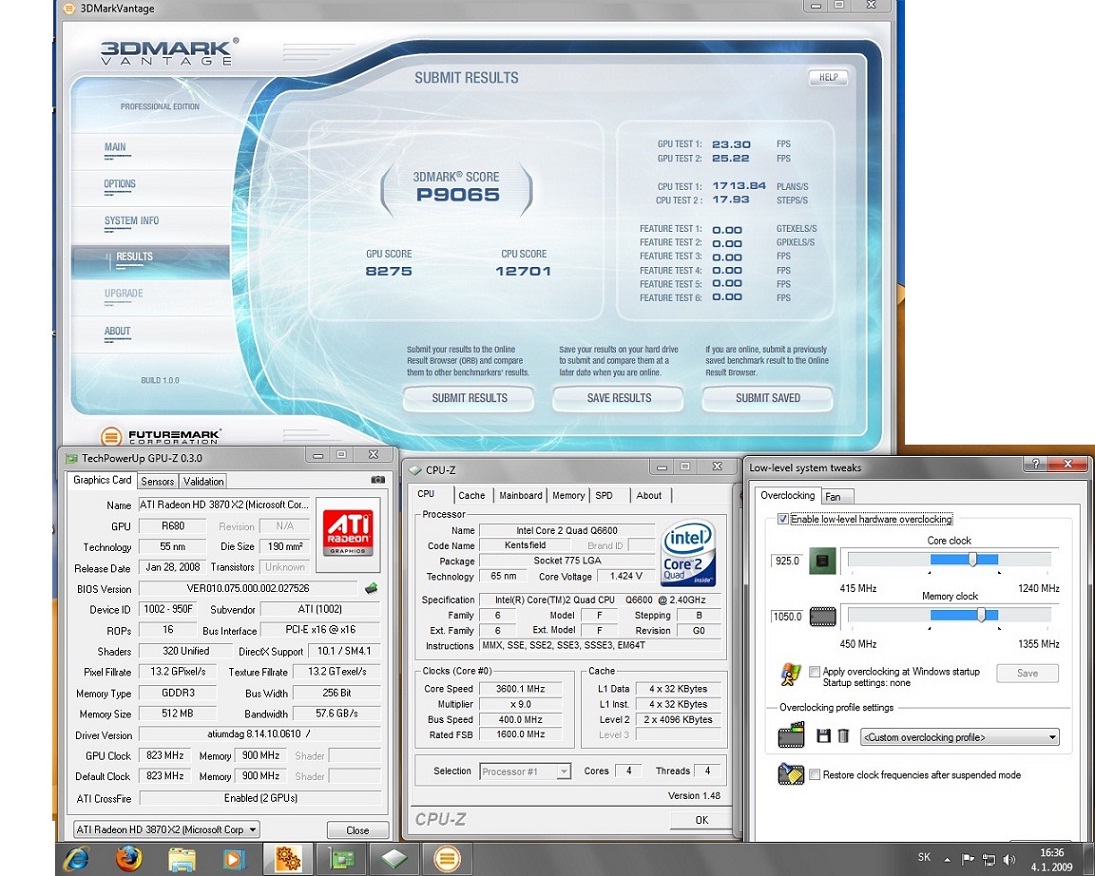
Task: Click the GPU-Z Name field ATI Radeon HD 3870 X2
Action: click(x=223, y=504)
